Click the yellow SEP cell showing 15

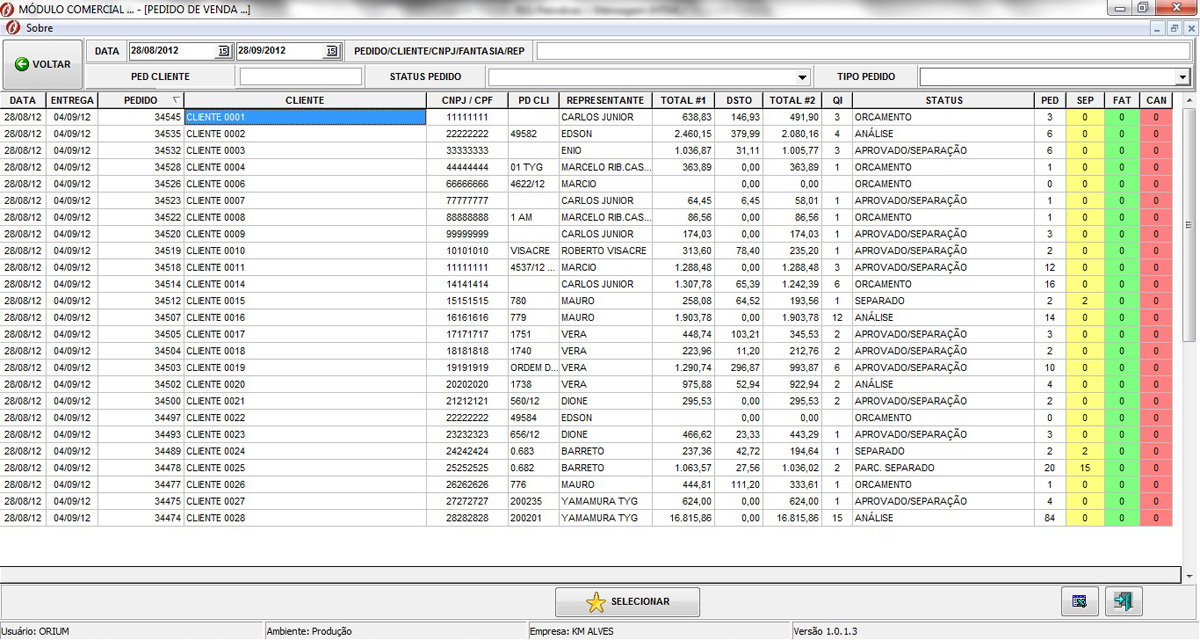click(x=1084, y=468)
